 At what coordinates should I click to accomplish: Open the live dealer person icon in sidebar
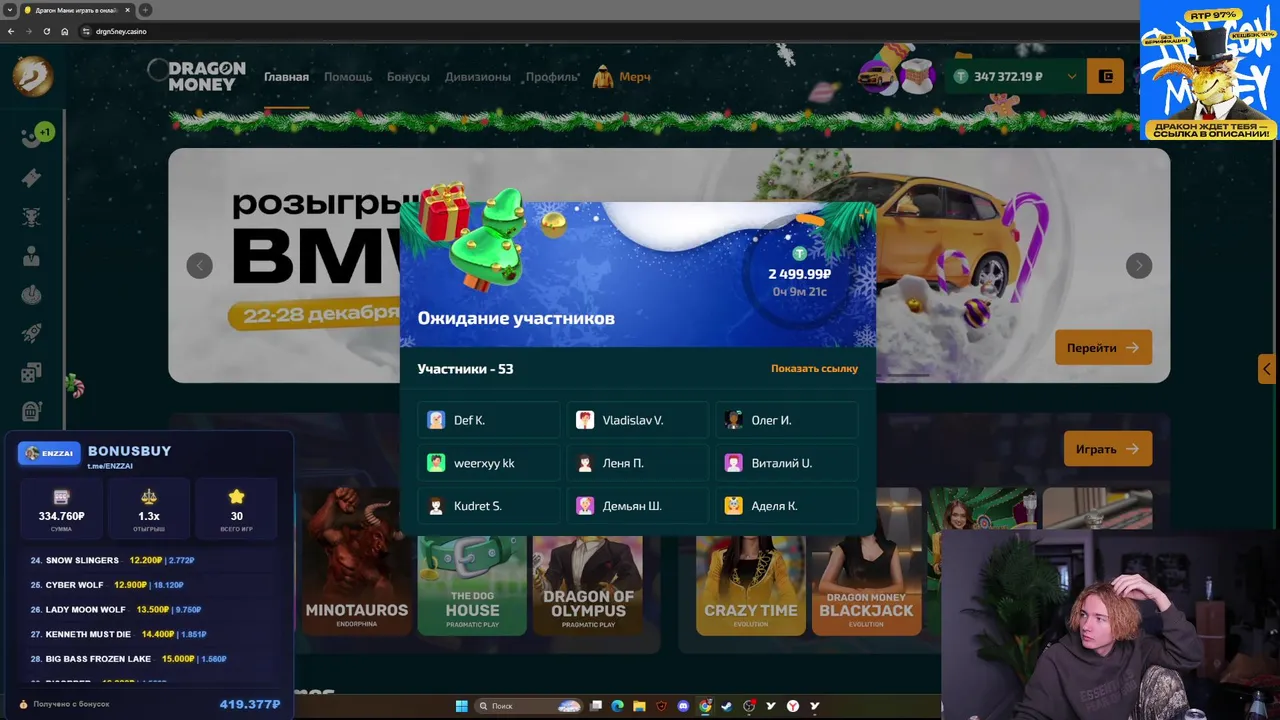(x=31, y=256)
